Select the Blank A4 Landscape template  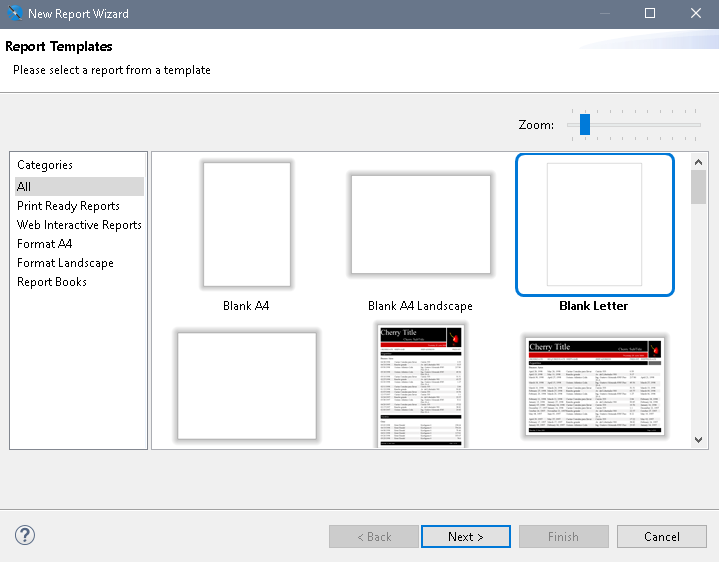(x=420, y=225)
